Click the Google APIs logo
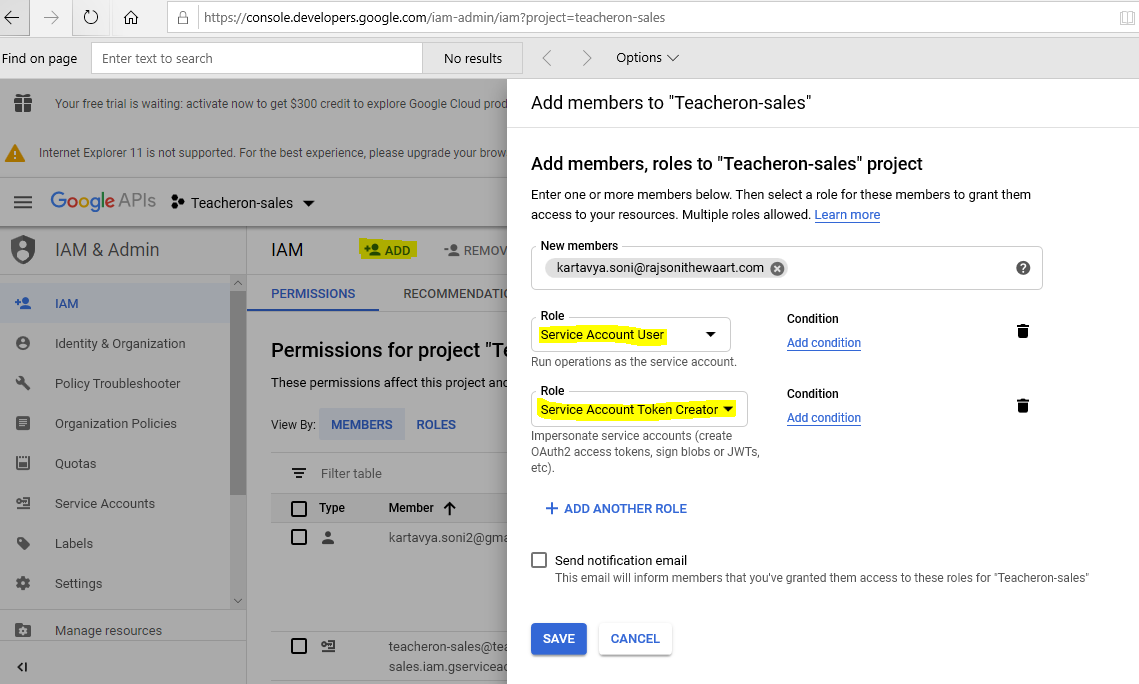Viewport: 1139px width, 684px height. [102, 201]
